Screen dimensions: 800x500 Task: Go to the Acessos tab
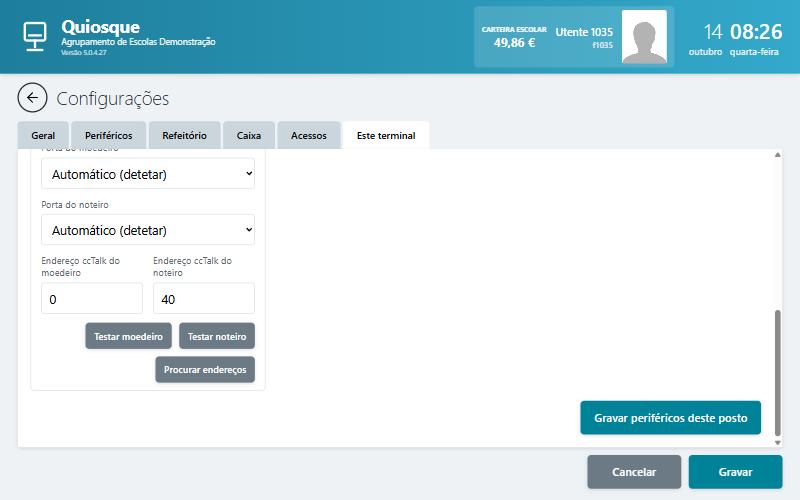point(309,135)
